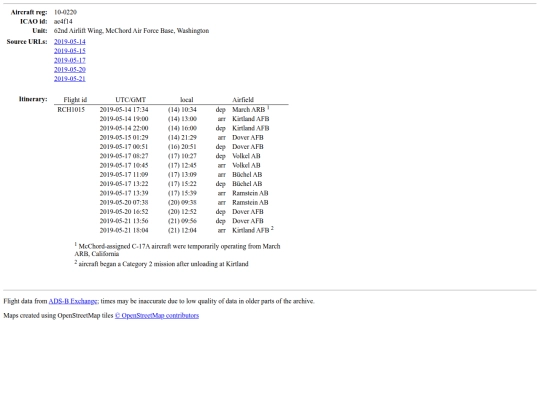This screenshot has width=540, height=405.
Task: Click local time (20) 09:38
Action: tap(182, 203)
